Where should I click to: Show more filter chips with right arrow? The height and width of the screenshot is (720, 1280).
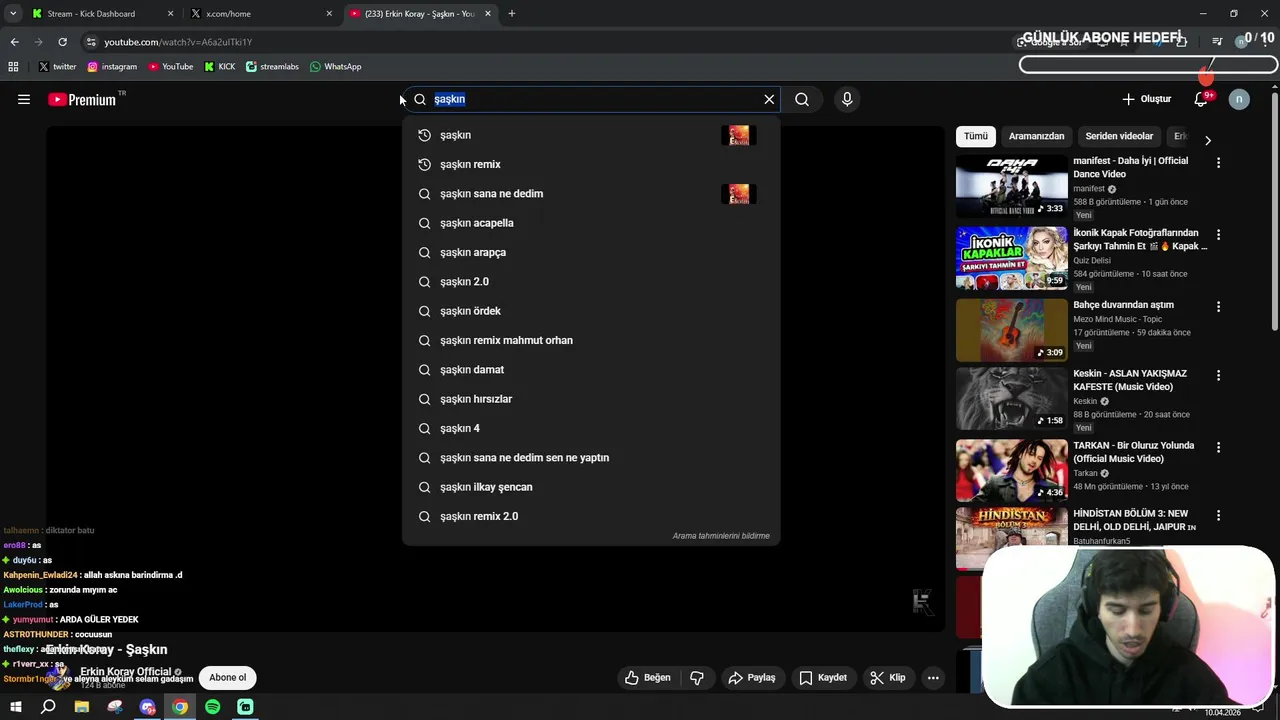tap(1207, 140)
